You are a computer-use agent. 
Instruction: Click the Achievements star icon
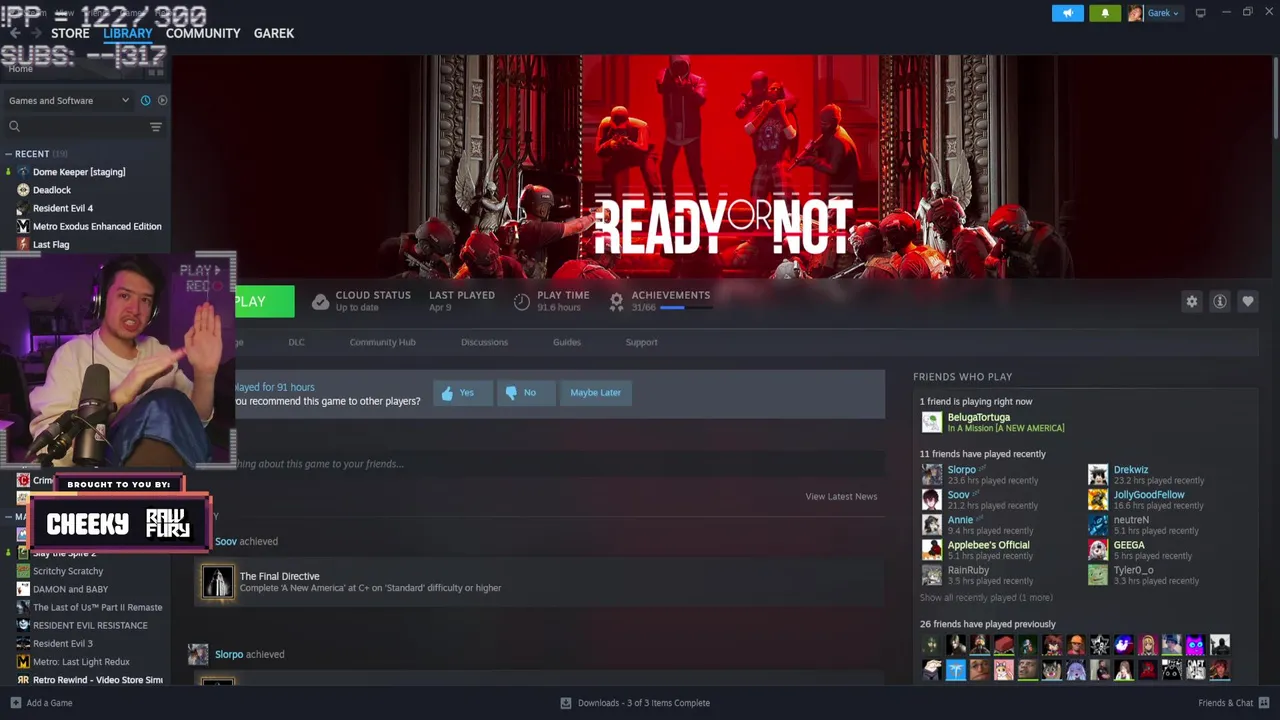pos(616,301)
